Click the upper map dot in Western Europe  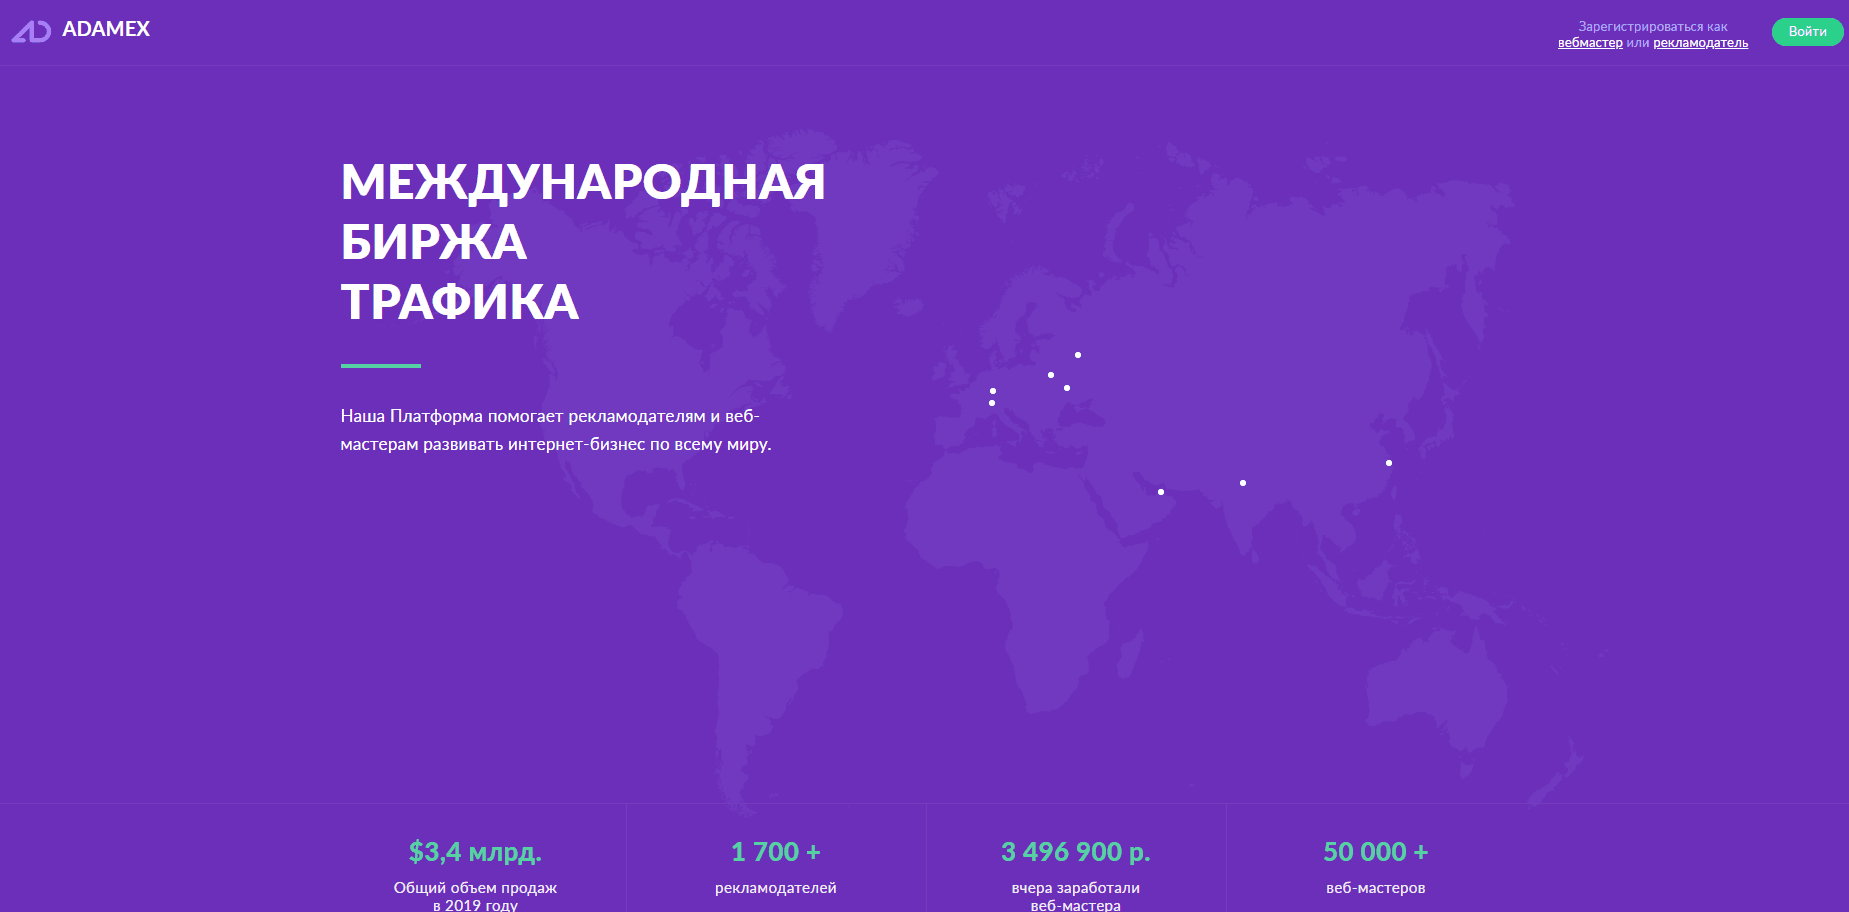[x=993, y=391]
